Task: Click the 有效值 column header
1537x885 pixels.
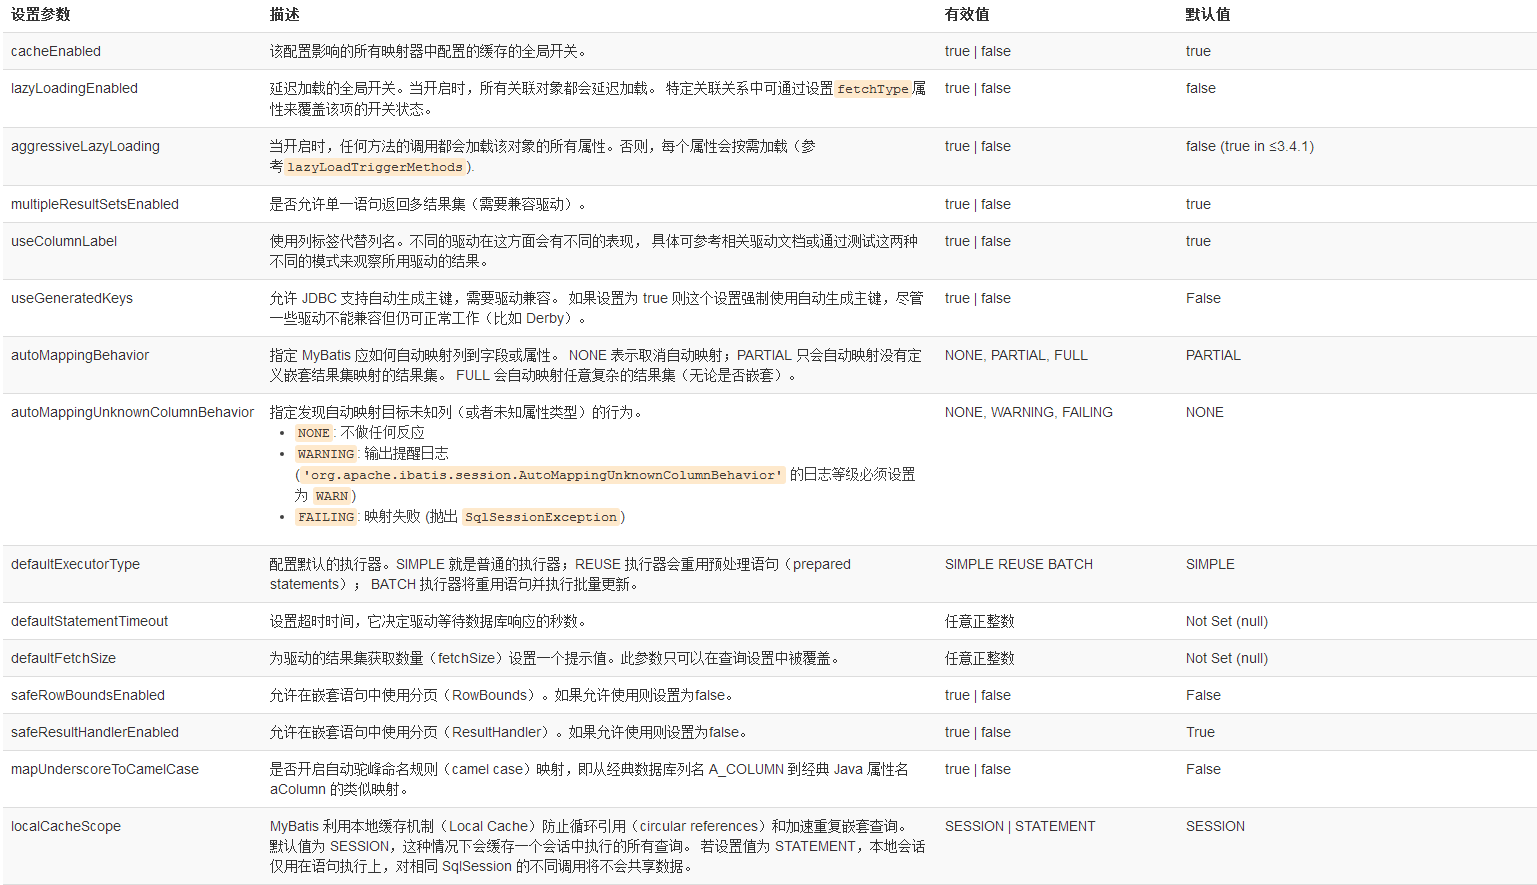Action: pos(967,14)
